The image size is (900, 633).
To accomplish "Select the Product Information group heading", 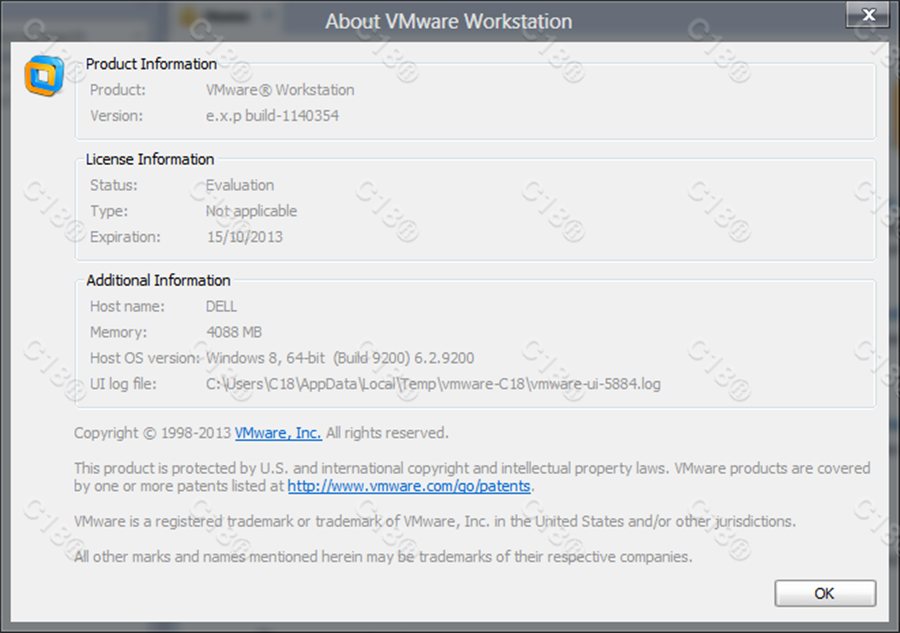I will [151, 64].
